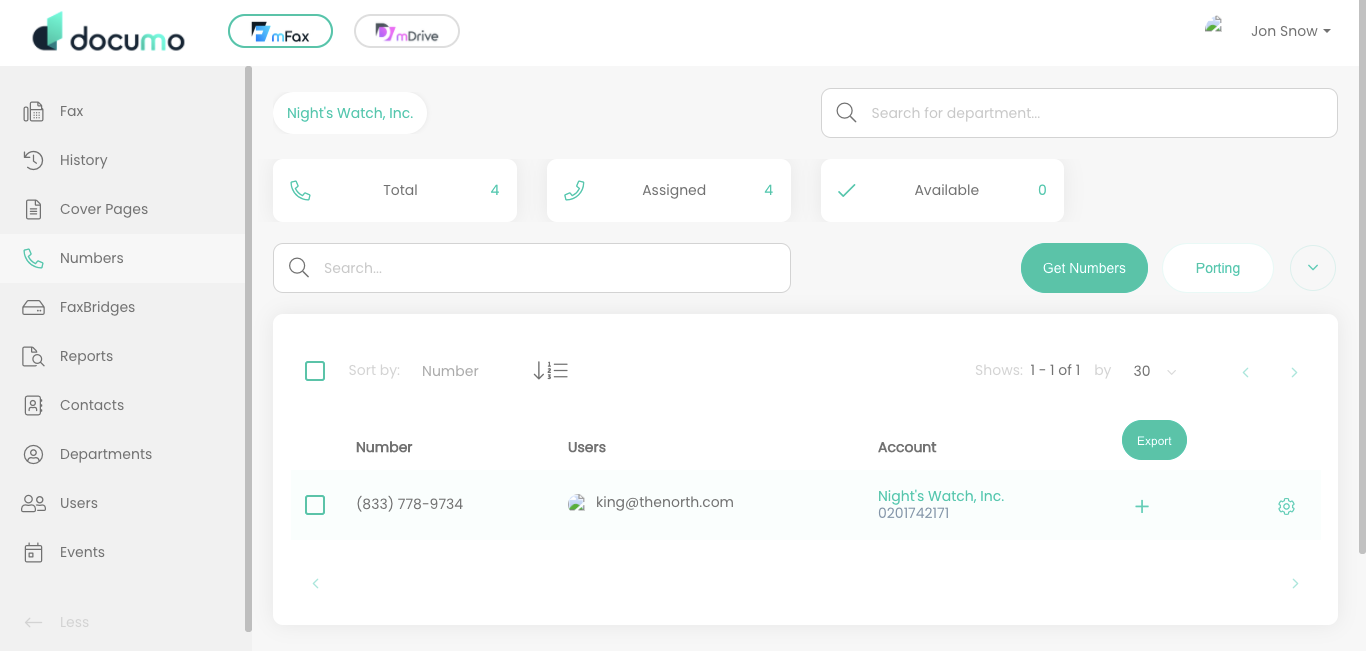Click the Export button
The image size is (1366, 651).
point(1154,441)
